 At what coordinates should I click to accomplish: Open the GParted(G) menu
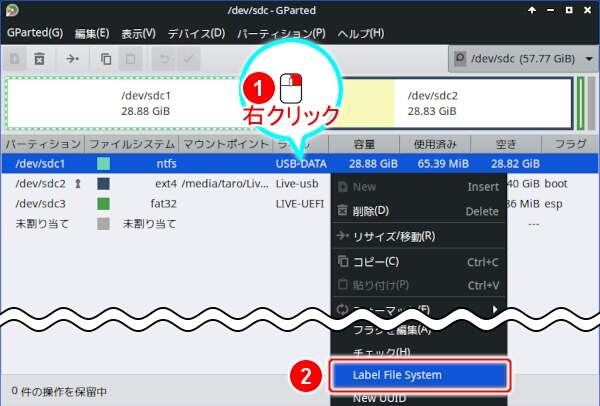[x=35, y=33]
